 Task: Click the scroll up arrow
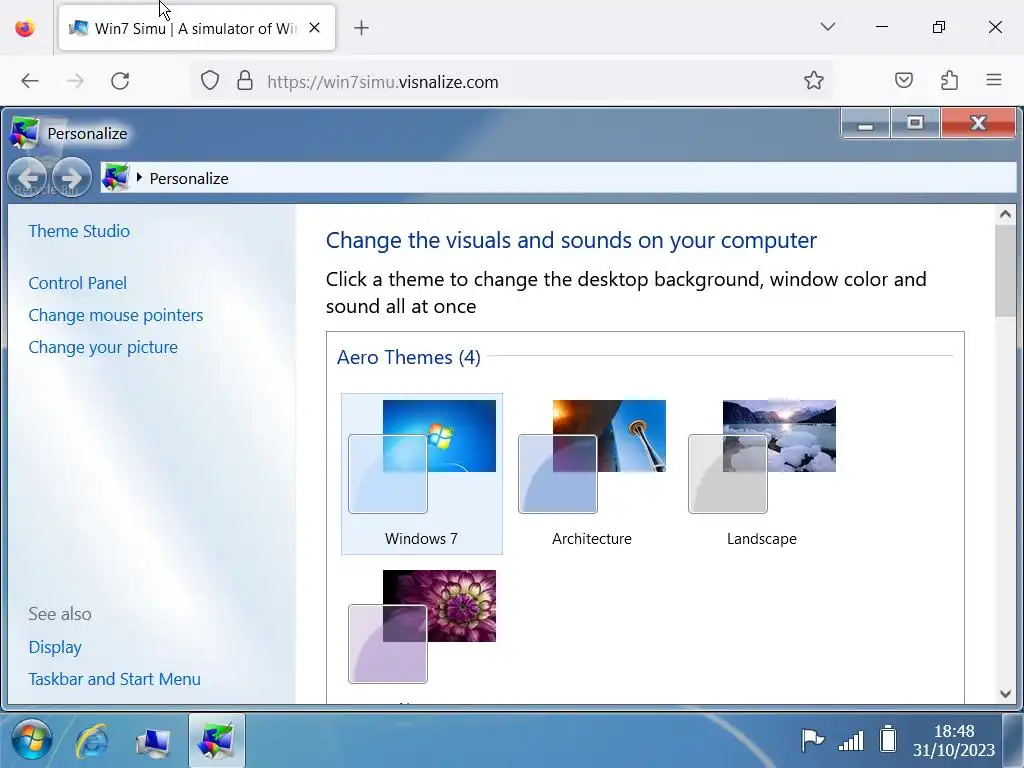pos(1005,214)
